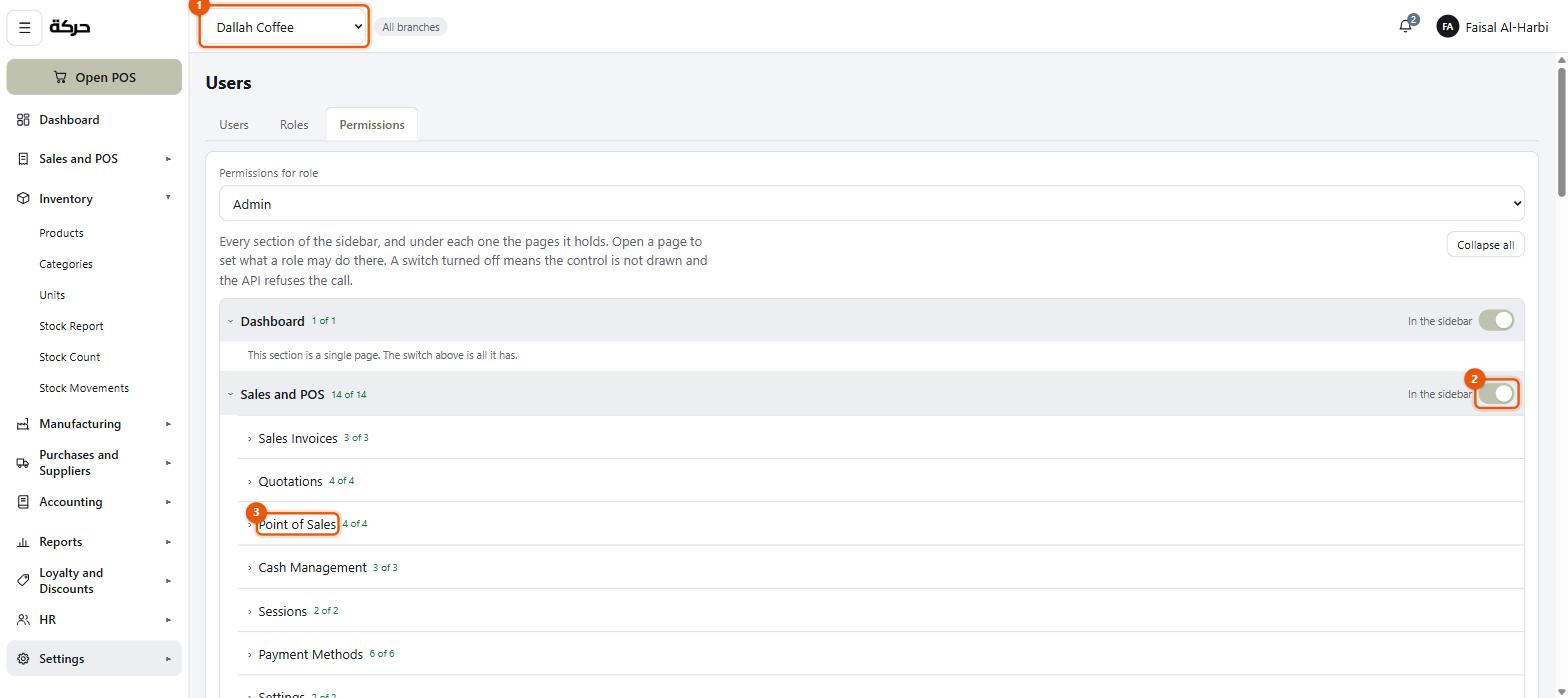Viewport: 1568px width, 698px height.
Task: Click the Dashboard grid icon in sidebar
Action: [23, 120]
